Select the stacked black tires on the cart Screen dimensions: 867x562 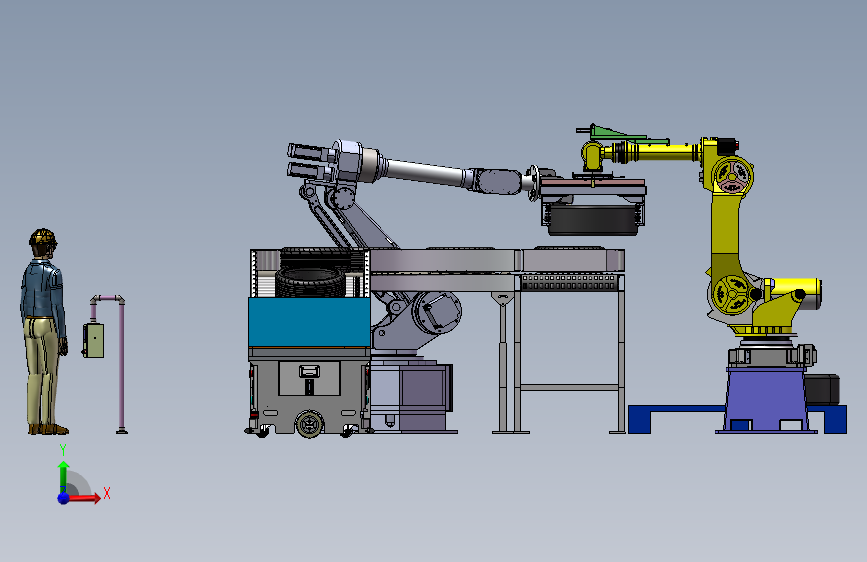[x=313, y=272]
